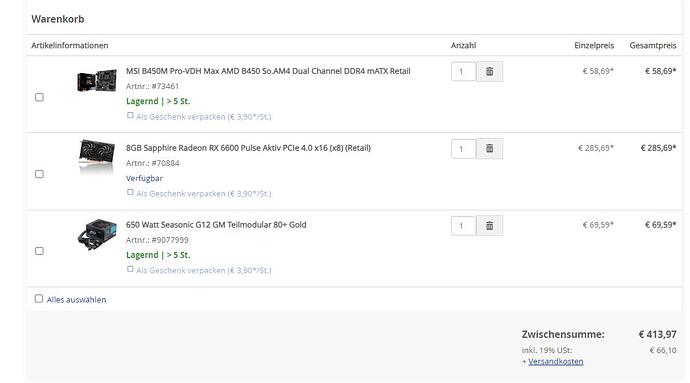Select the Sapphire Radeon RX 6600 row checkbox
The width and height of the screenshot is (690, 383).
(39, 174)
